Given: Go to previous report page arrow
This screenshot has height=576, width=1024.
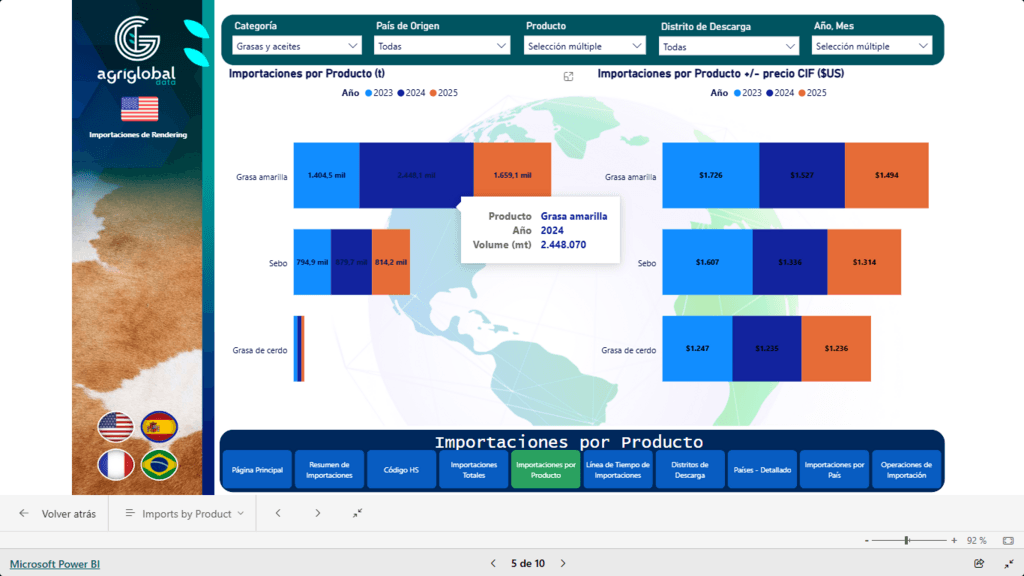Looking at the screenshot, I should click(493, 564).
